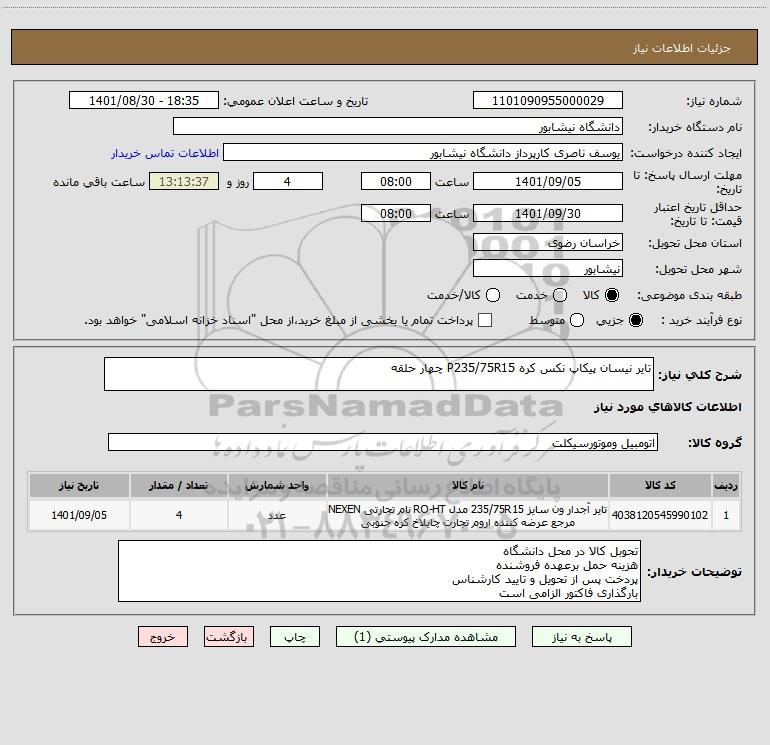Click the announcement date field 1401/08/30 - 18:35
The width and height of the screenshot is (770, 745).
tap(144, 101)
